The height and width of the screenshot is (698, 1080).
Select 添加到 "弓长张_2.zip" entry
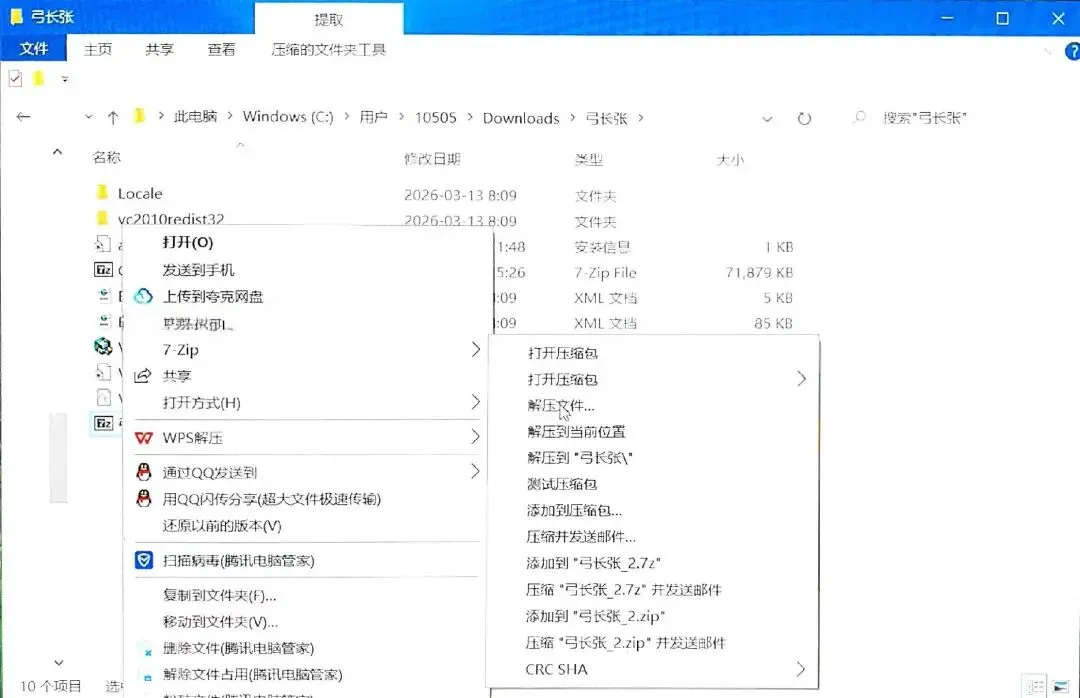595,616
